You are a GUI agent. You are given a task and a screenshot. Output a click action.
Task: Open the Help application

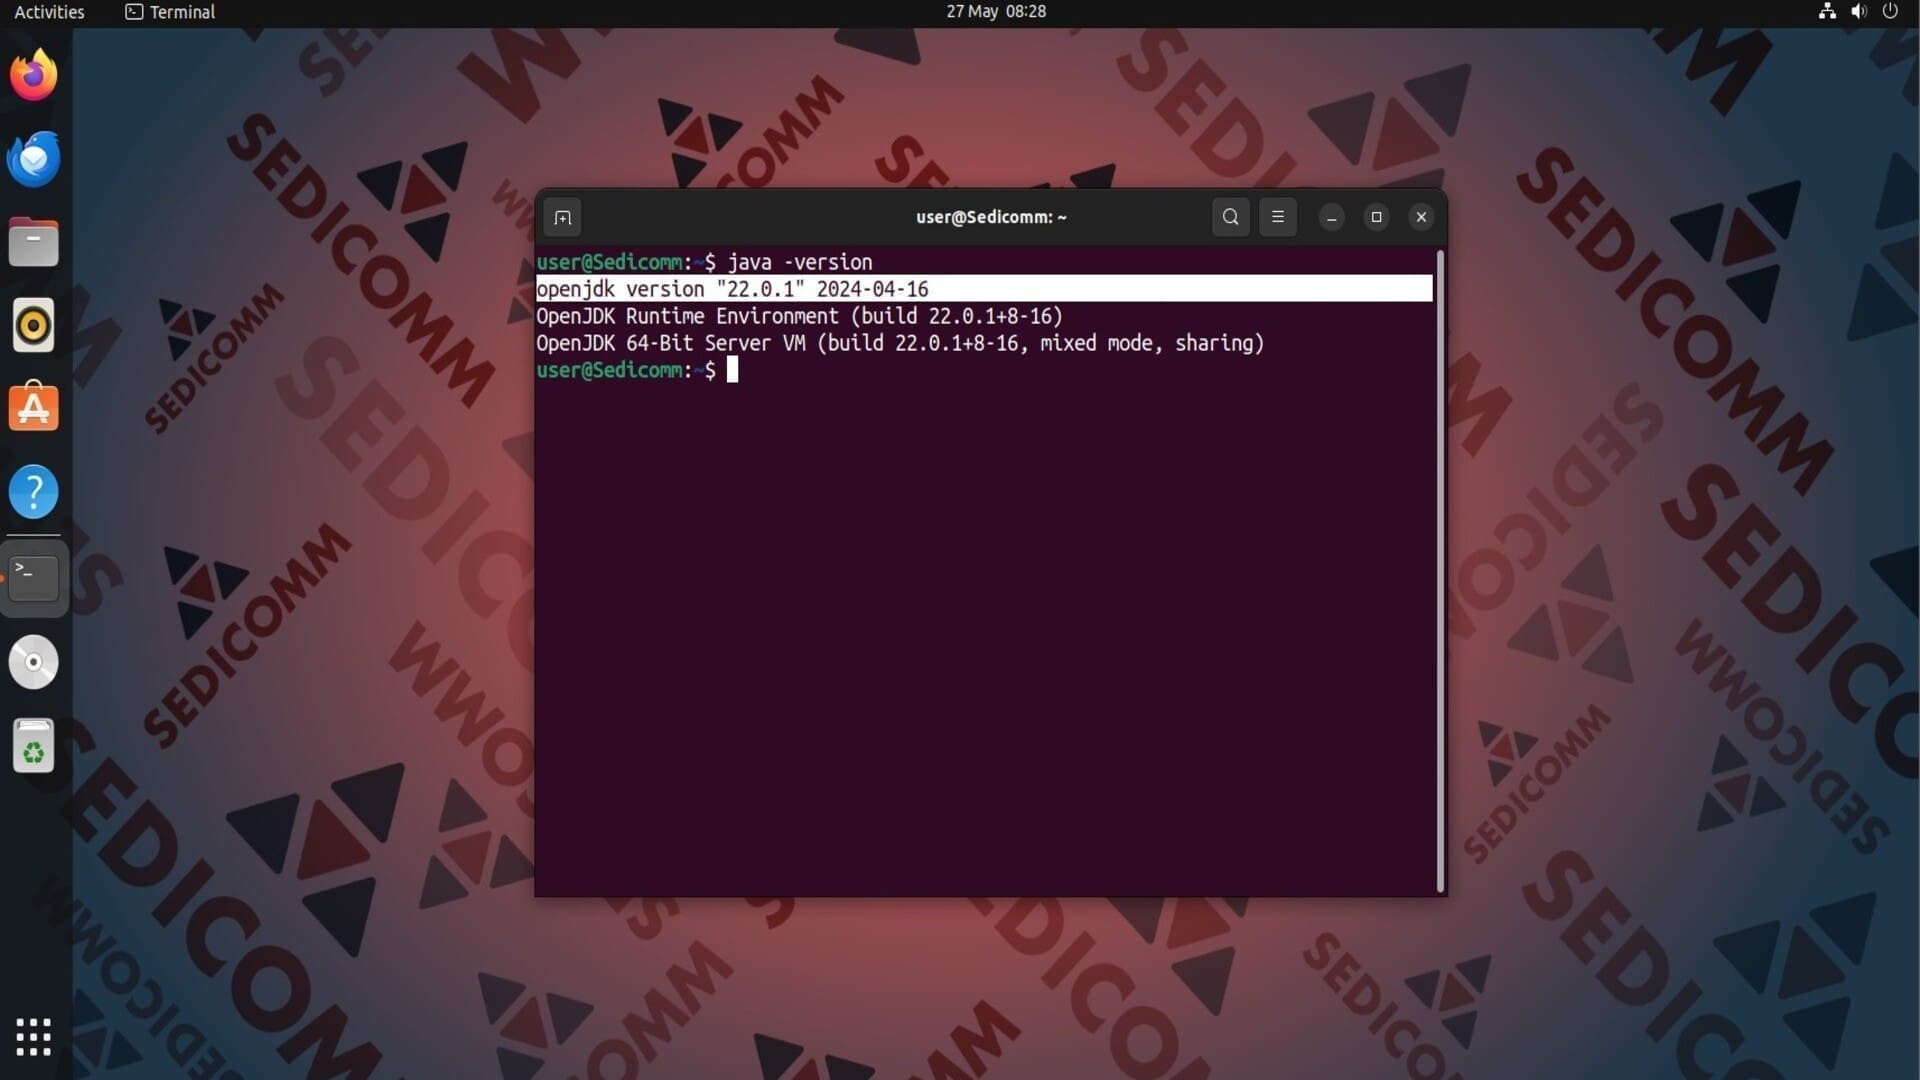click(34, 492)
